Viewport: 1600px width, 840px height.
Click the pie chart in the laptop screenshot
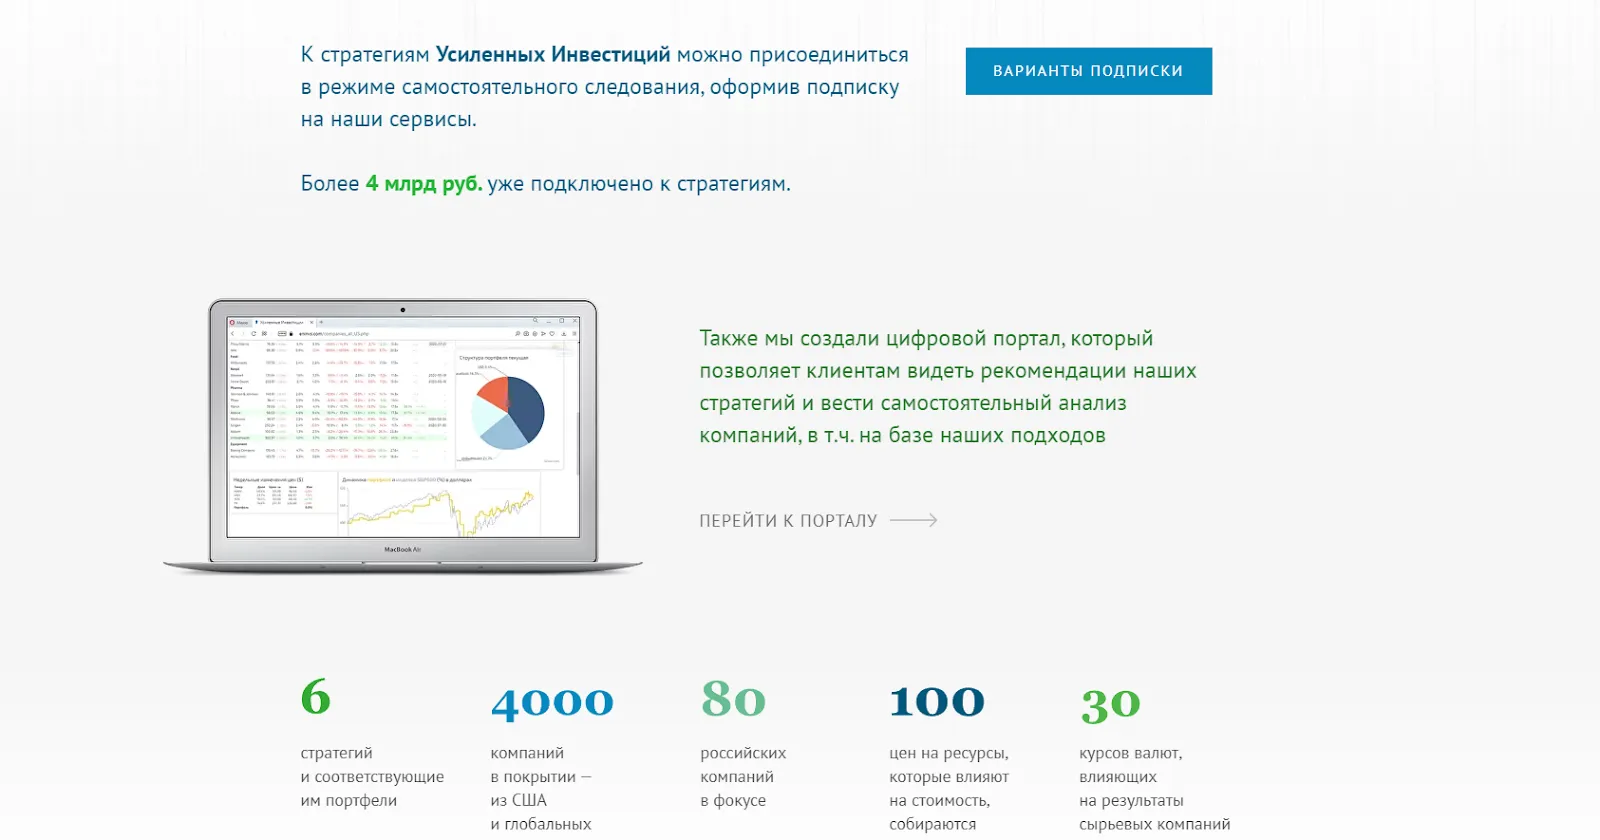(507, 412)
